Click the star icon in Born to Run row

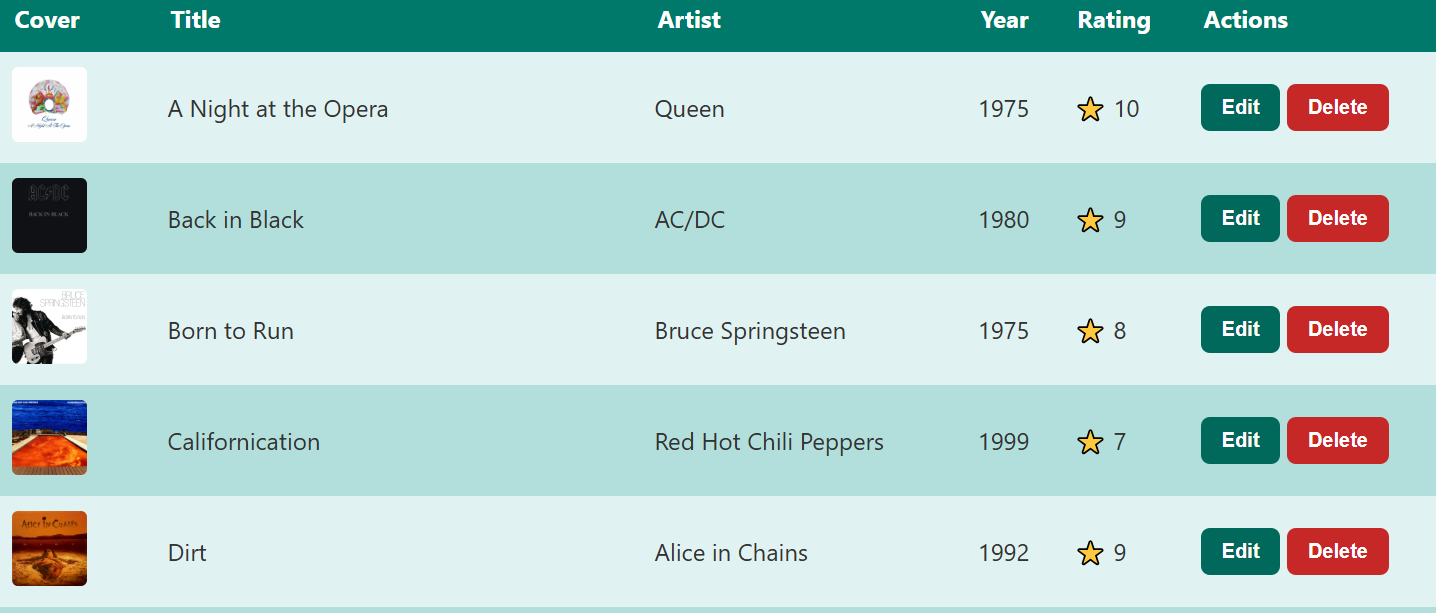(x=1090, y=331)
